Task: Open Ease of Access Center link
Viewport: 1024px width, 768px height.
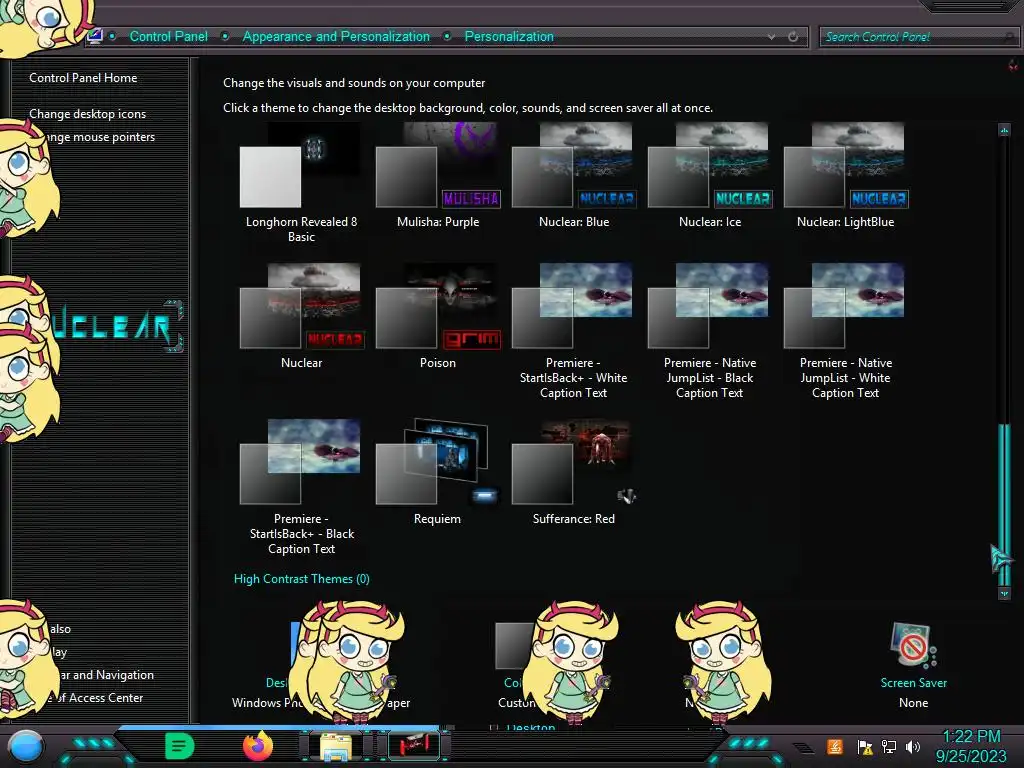Action: pos(98,697)
